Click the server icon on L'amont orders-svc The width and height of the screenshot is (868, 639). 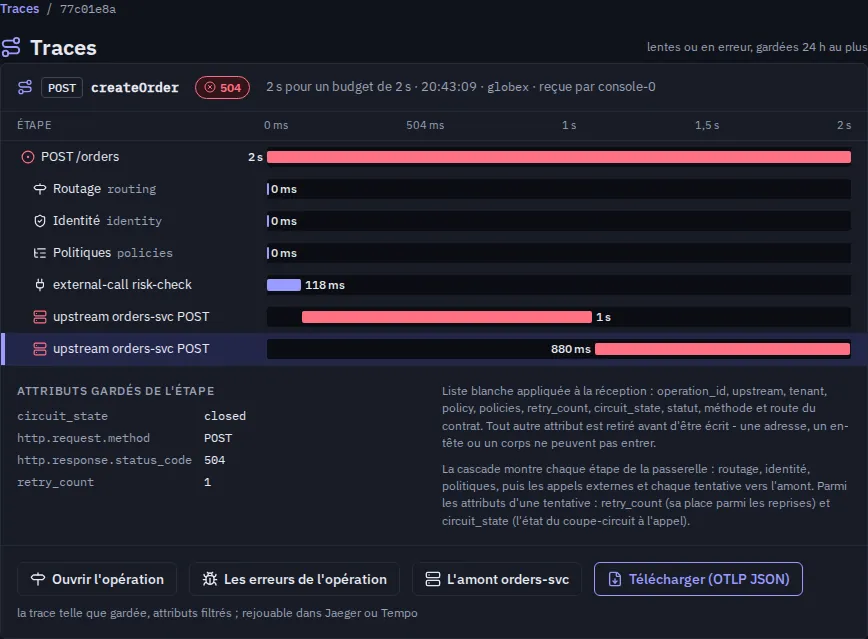click(432, 579)
